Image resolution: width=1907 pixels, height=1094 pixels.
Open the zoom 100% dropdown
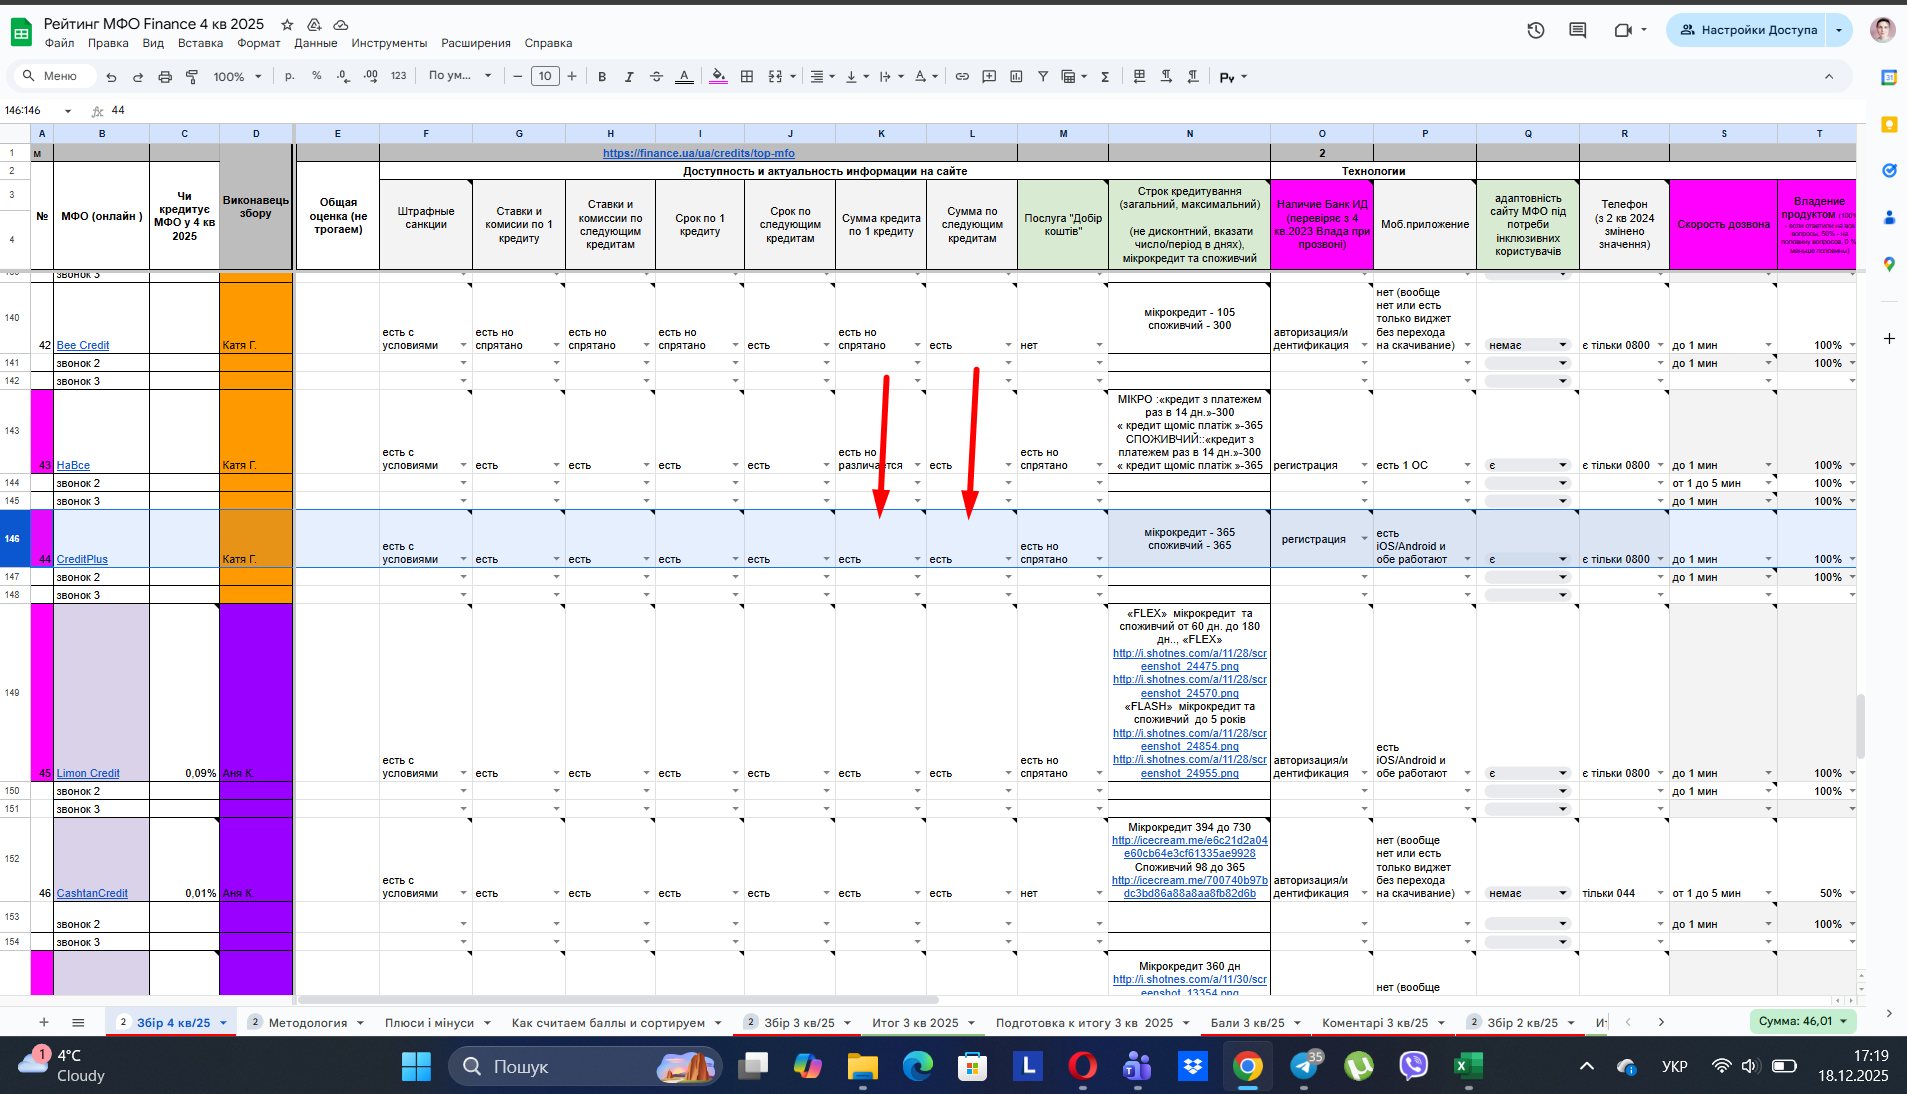coord(237,77)
